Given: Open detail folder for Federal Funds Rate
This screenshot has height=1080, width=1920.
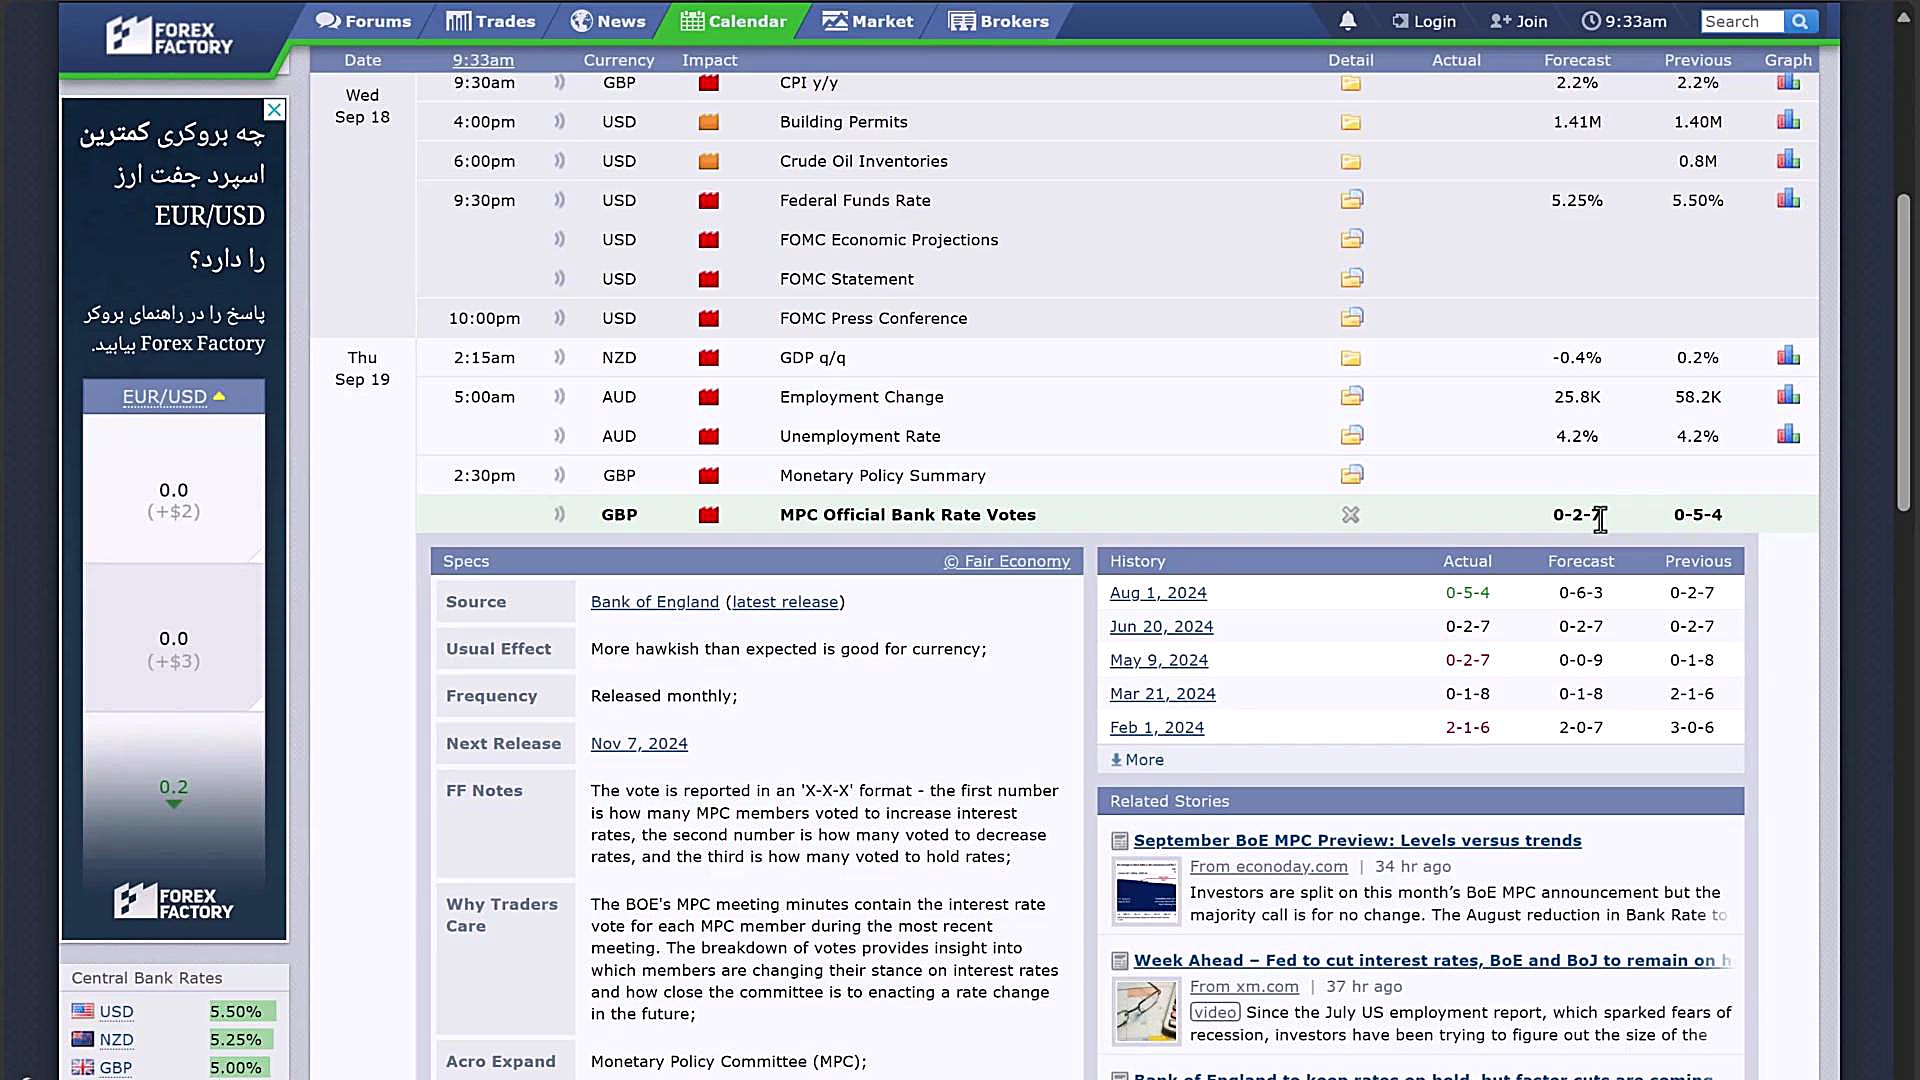Looking at the screenshot, I should tap(1351, 200).
